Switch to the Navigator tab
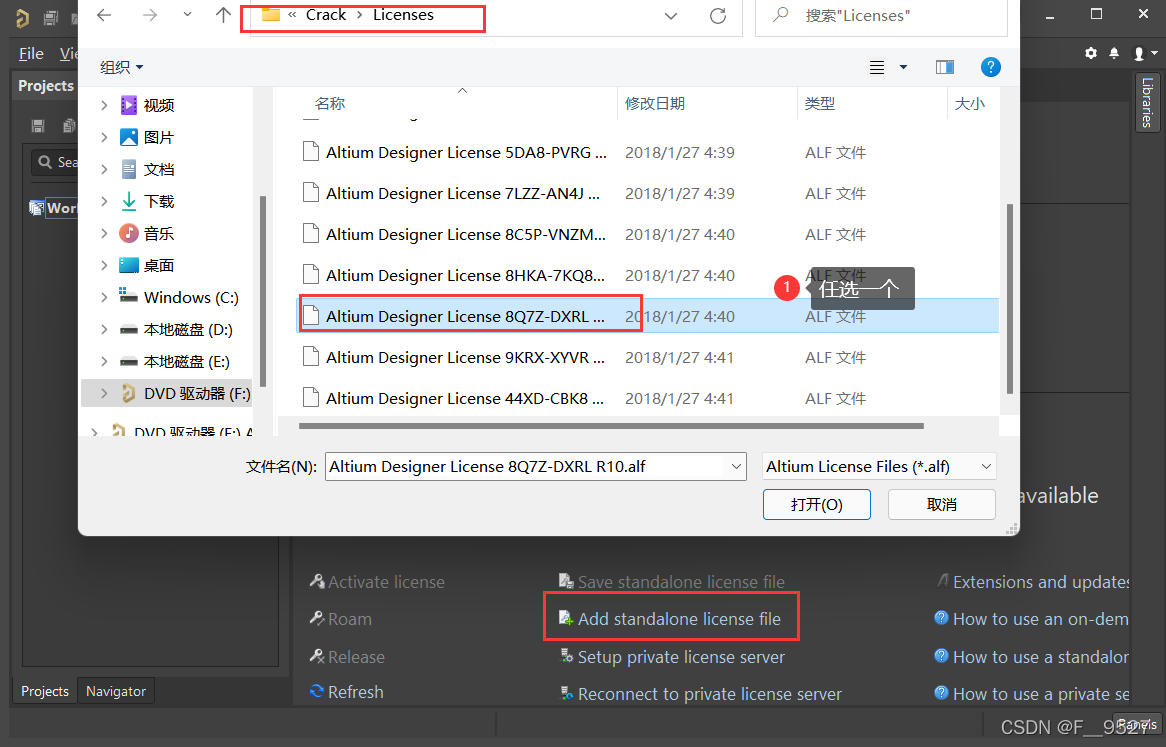Image resolution: width=1166 pixels, height=747 pixels. point(116,691)
